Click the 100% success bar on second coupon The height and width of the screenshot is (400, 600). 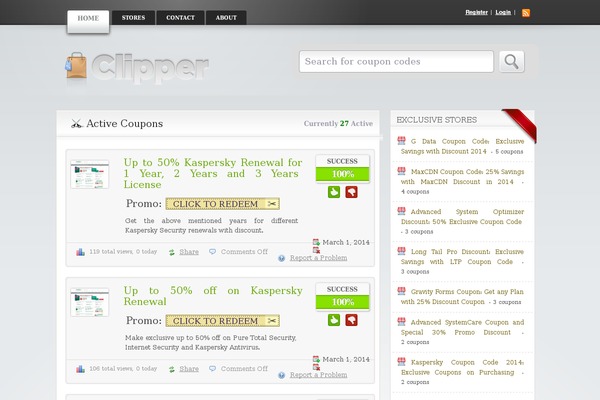(x=342, y=302)
